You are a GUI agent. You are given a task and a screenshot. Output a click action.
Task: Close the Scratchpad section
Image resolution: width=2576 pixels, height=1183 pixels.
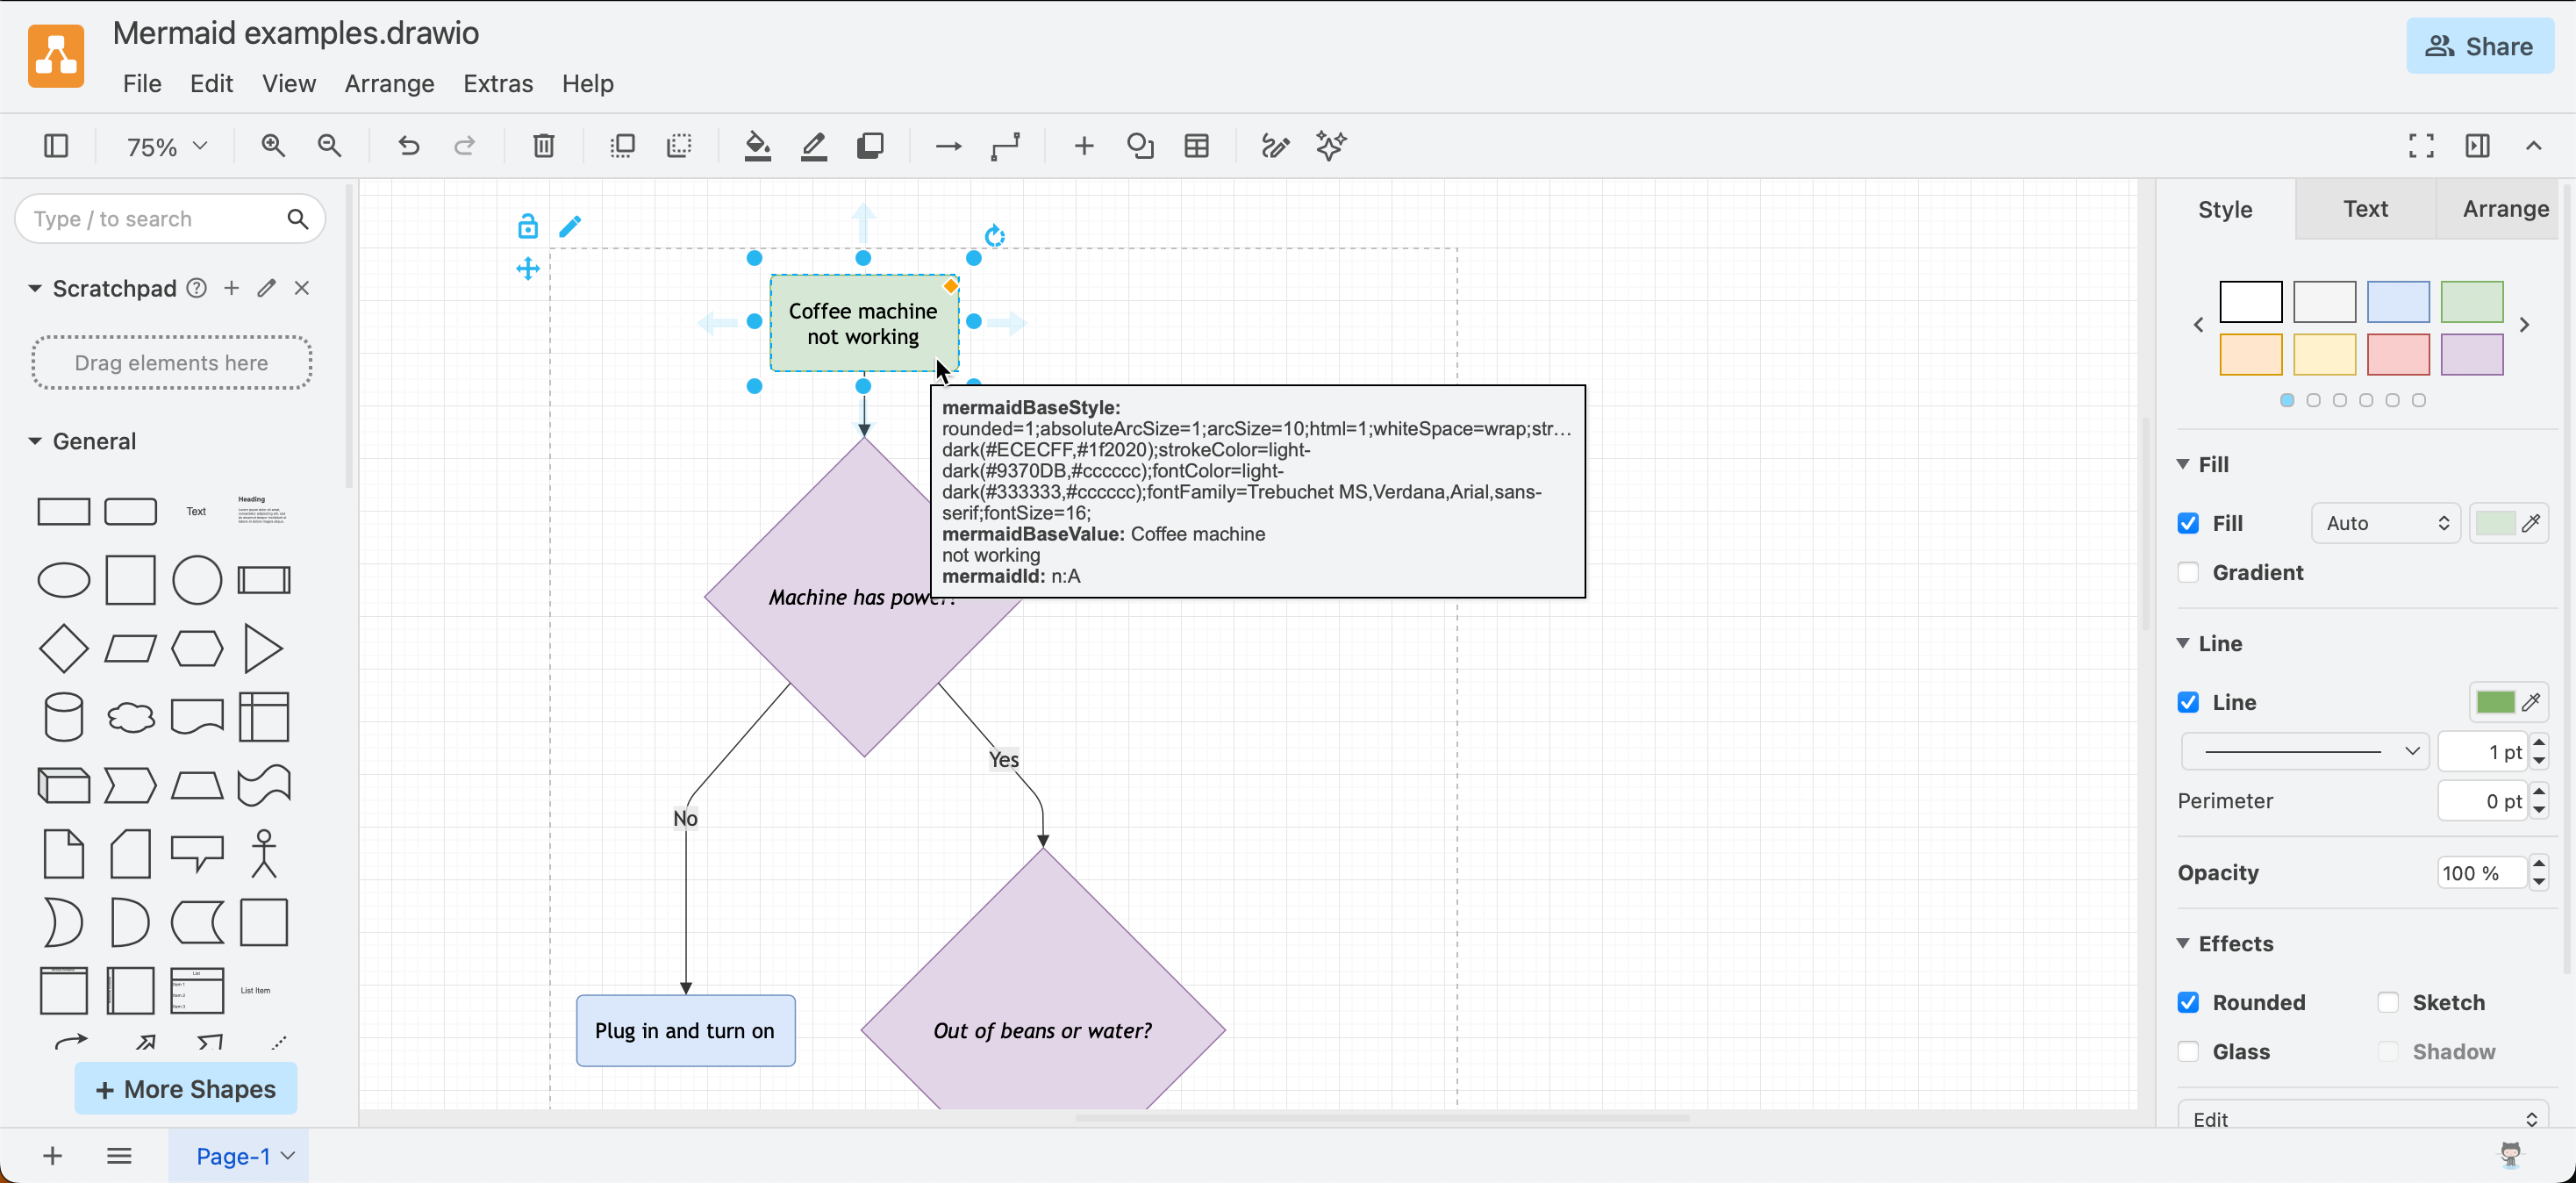(x=302, y=288)
